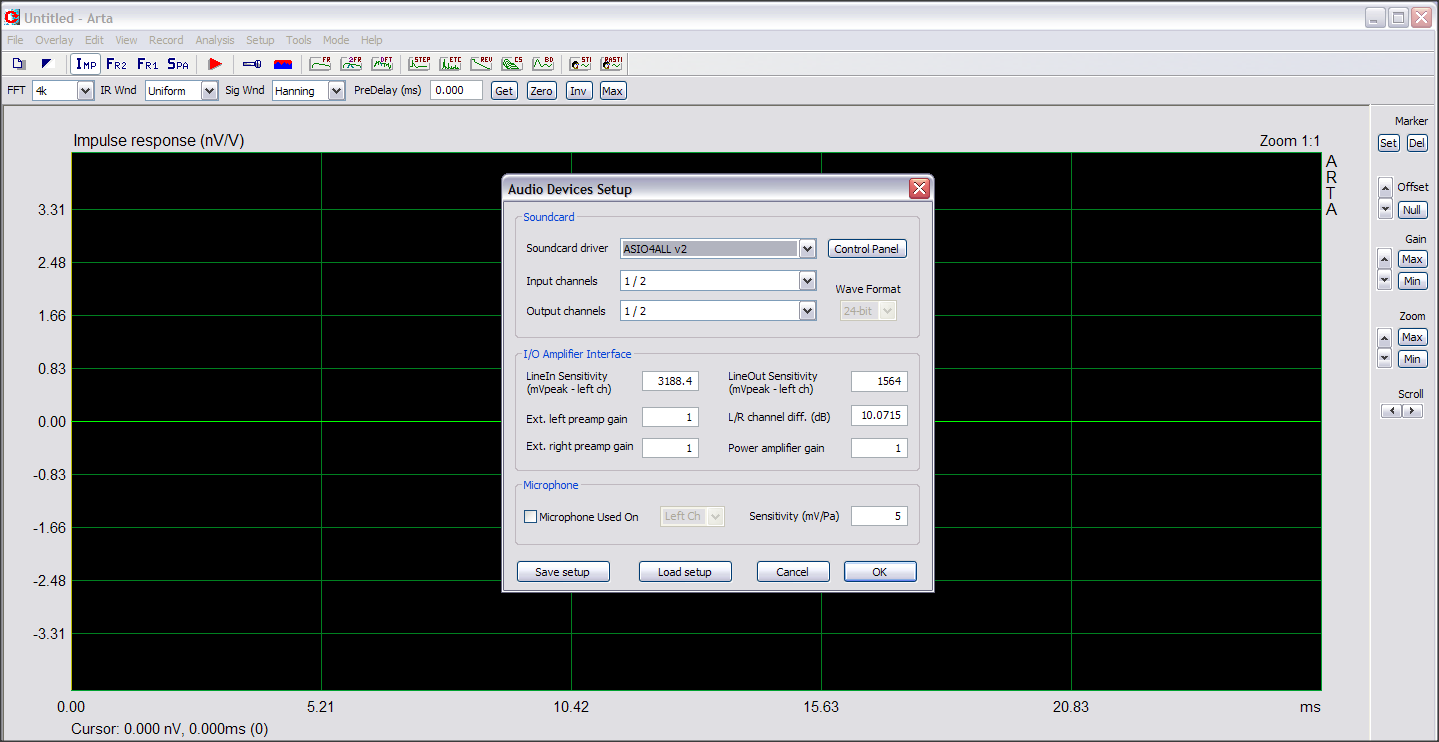
Task: Open the STEP response toolbar icon
Action: click(419, 64)
